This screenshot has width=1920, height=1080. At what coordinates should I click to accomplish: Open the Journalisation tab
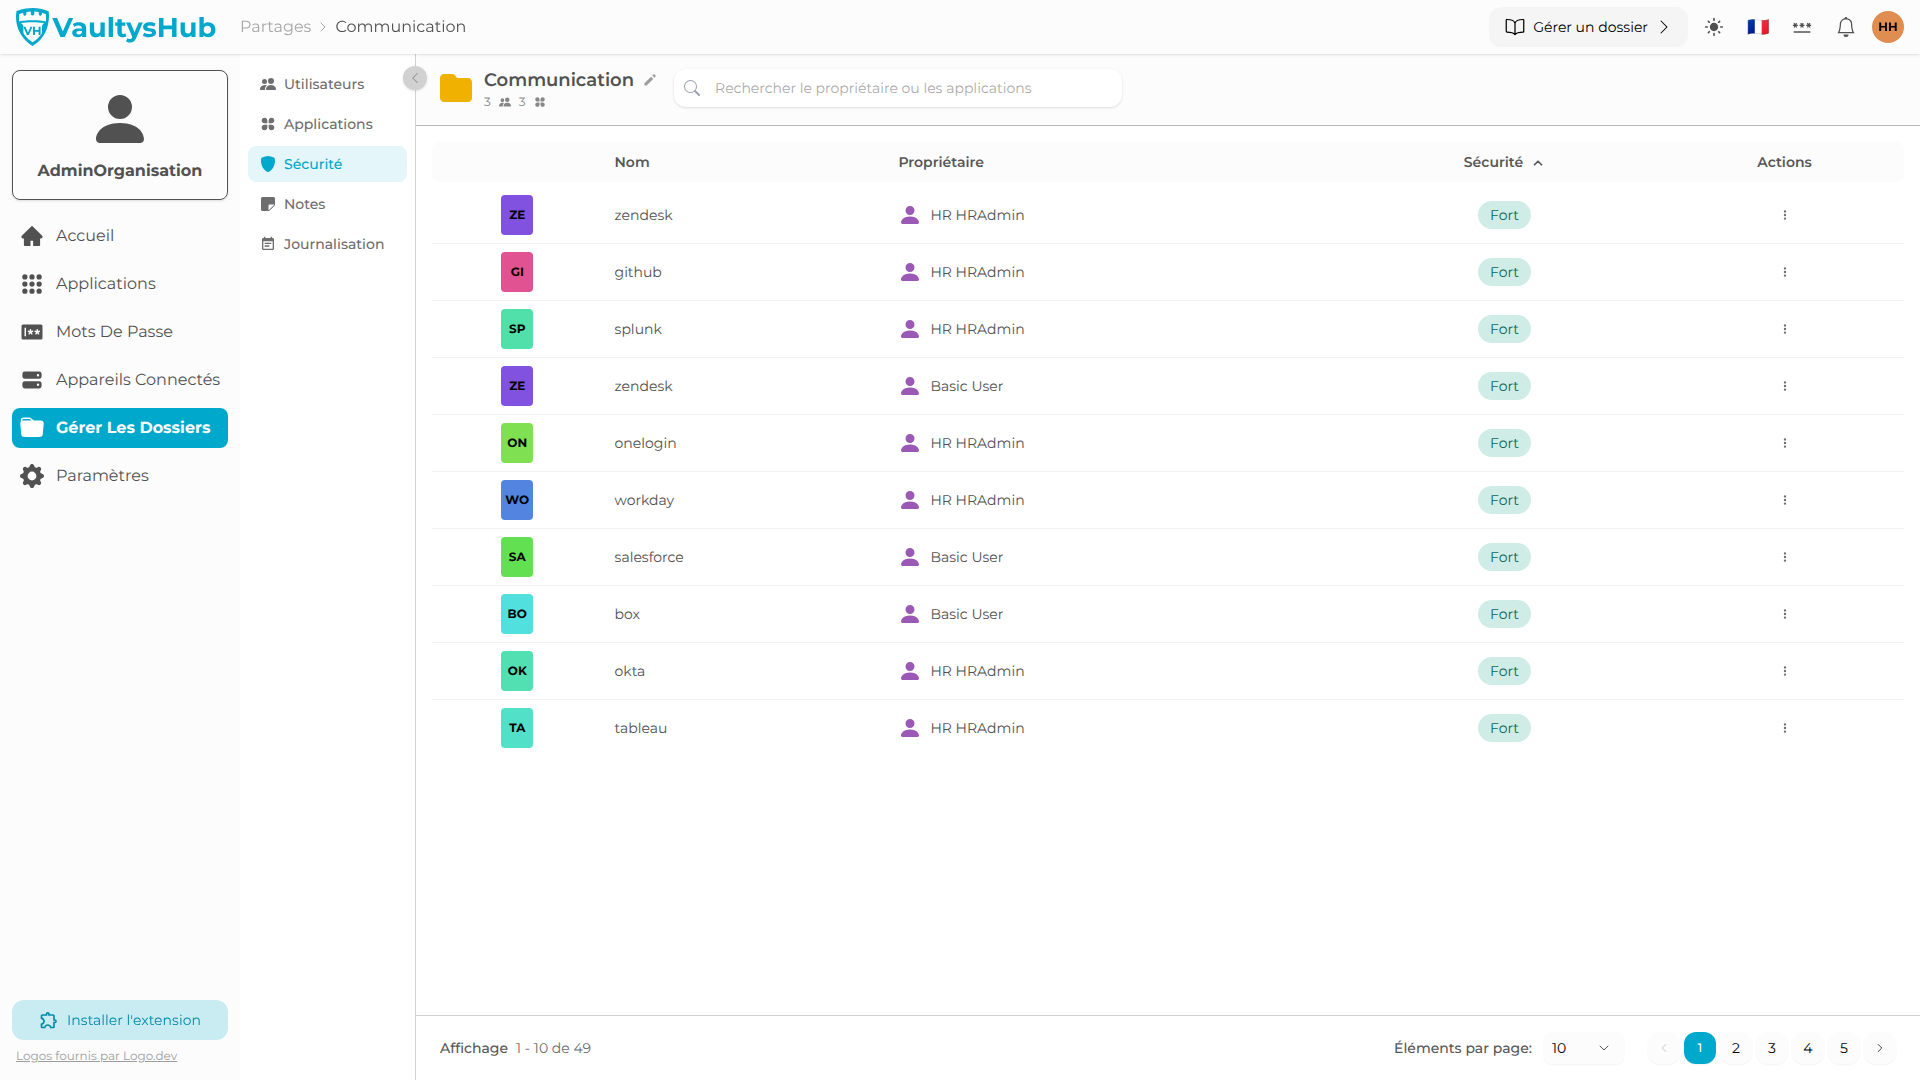click(x=327, y=244)
